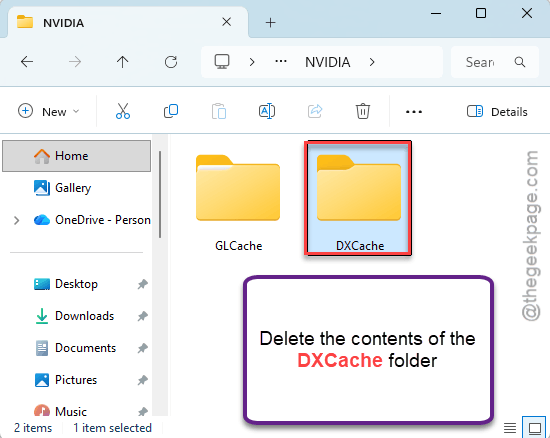The width and height of the screenshot is (550, 438).
Task: Copy the selected folder
Action: pos(171,111)
